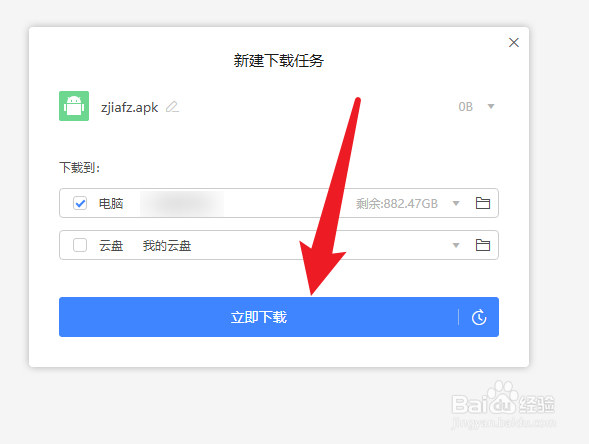Open folder browser for 云盘 location
Image resolution: width=589 pixels, height=444 pixels.
pyautogui.click(x=483, y=245)
